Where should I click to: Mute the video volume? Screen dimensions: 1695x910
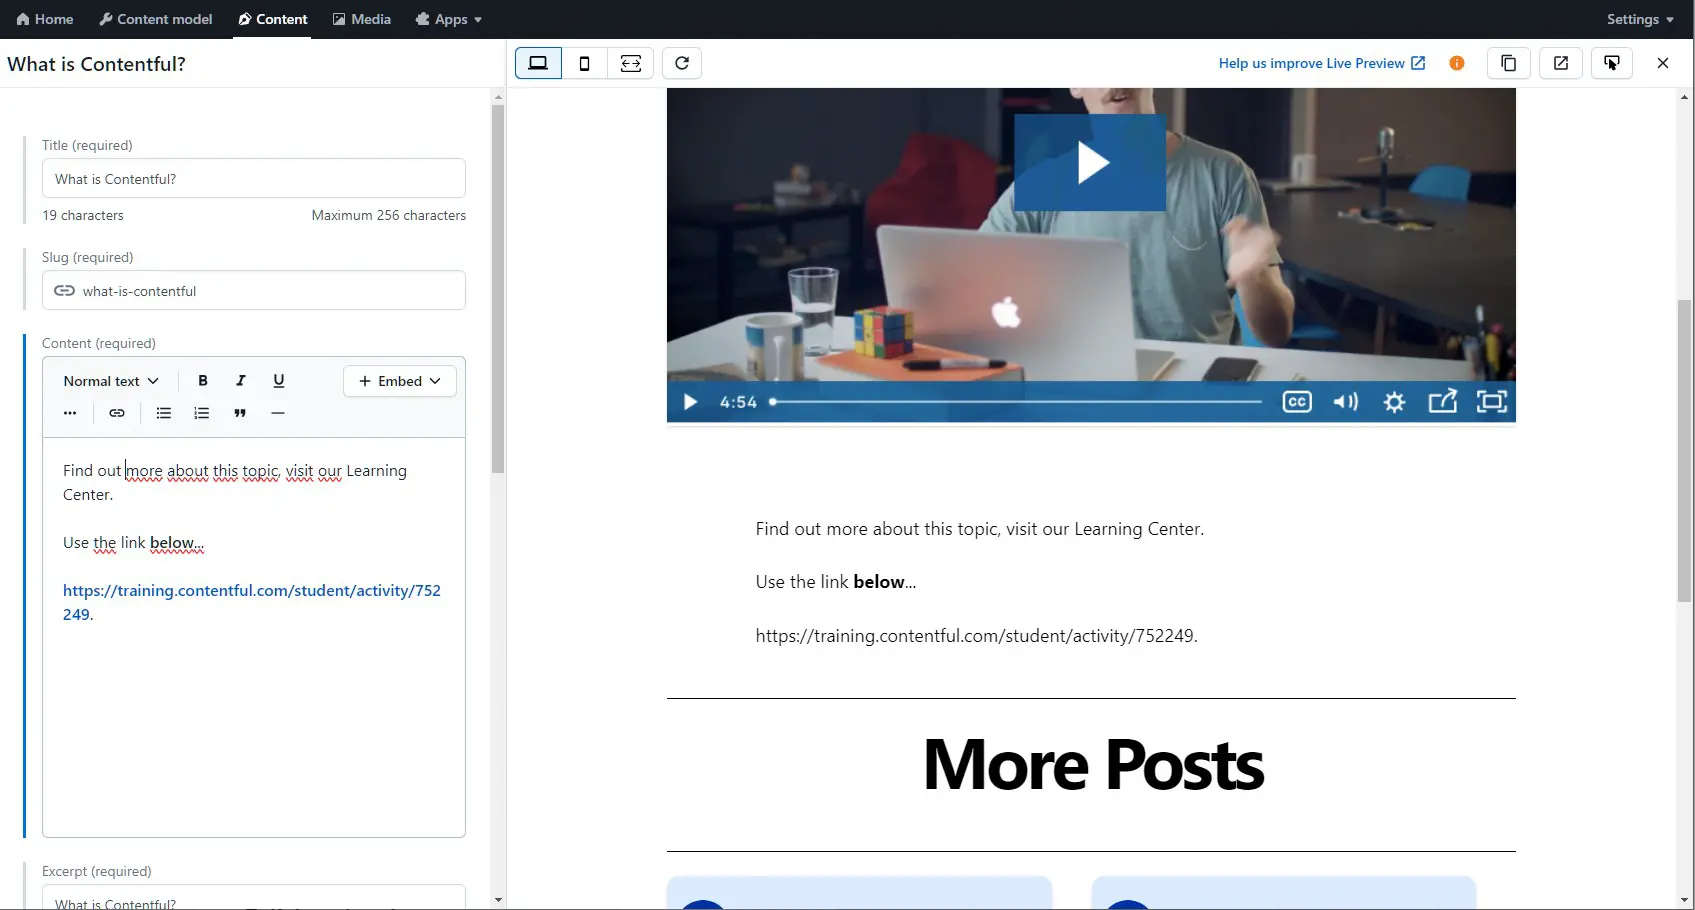(1346, 402)
